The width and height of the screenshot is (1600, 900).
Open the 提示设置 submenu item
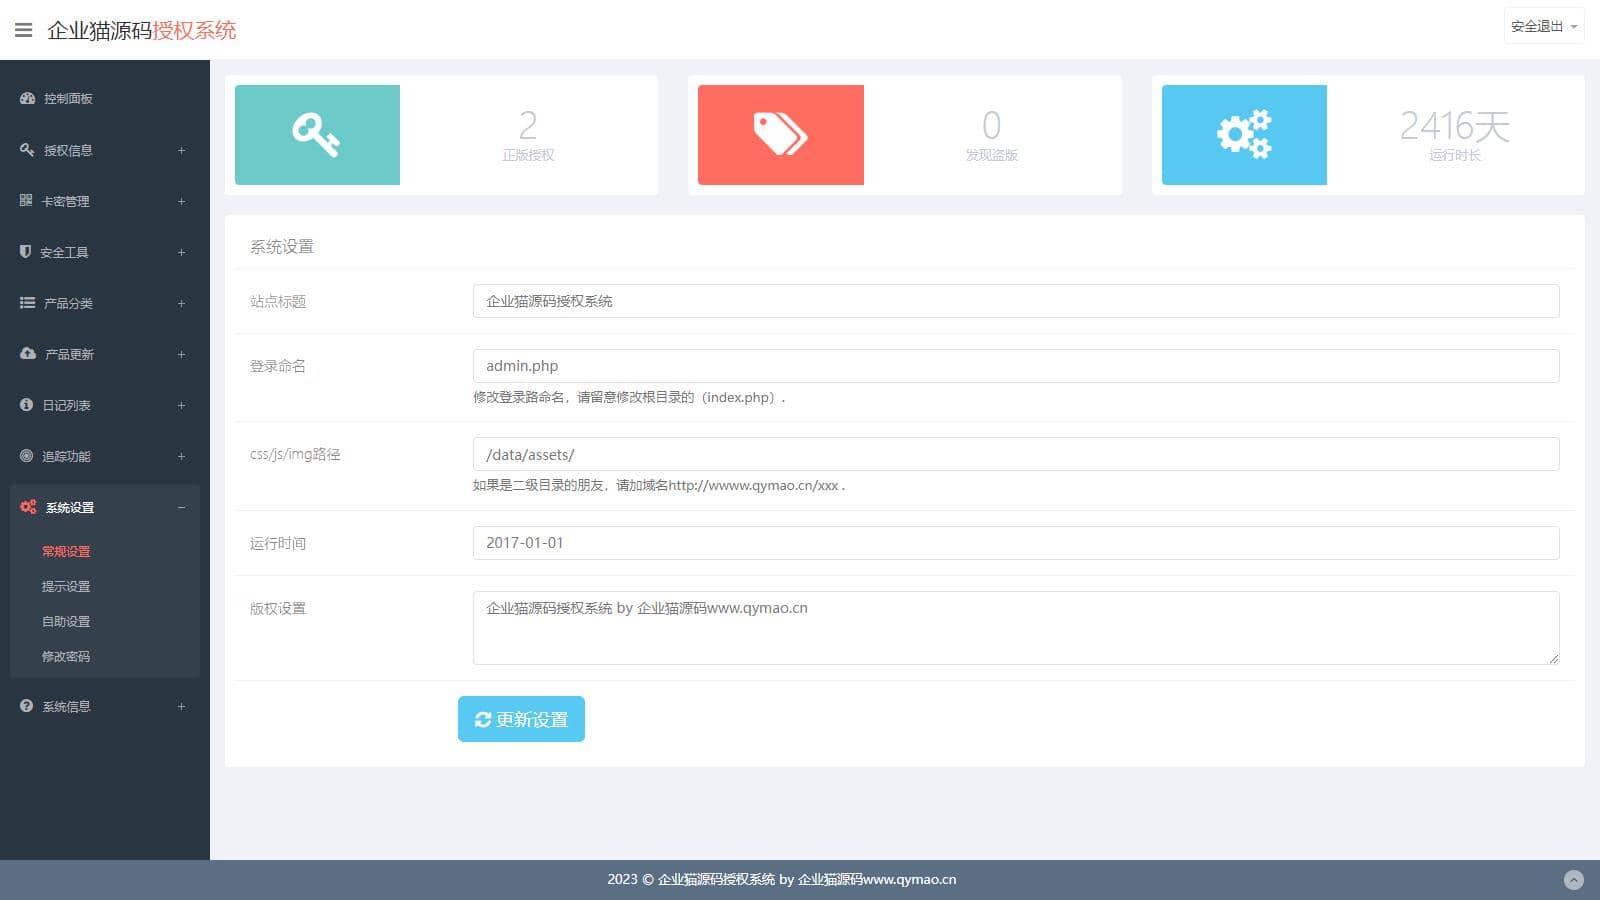[66, 586]
